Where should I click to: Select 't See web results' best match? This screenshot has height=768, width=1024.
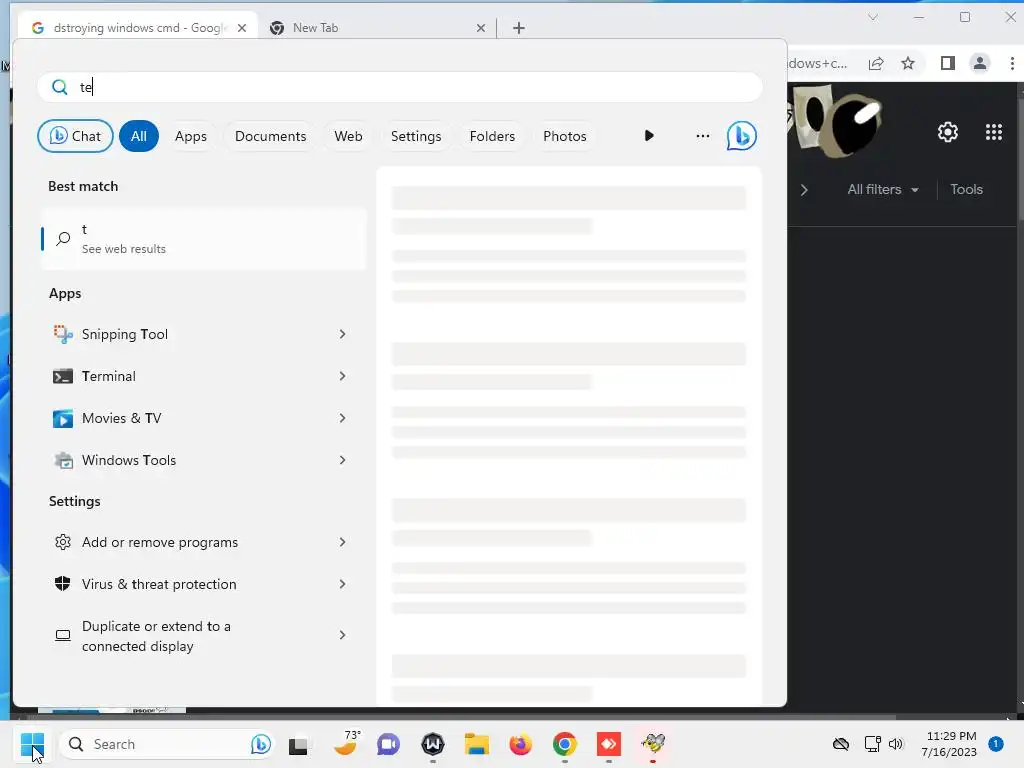pos(203,239)
